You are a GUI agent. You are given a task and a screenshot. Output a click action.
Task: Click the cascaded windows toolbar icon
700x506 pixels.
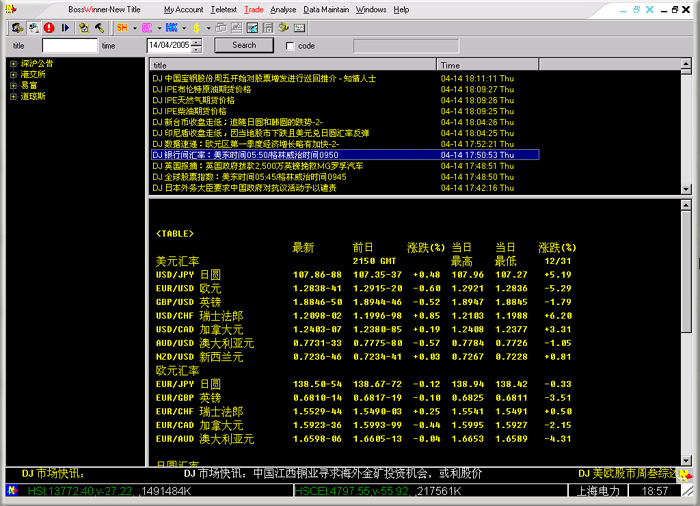tap(221, 28)
